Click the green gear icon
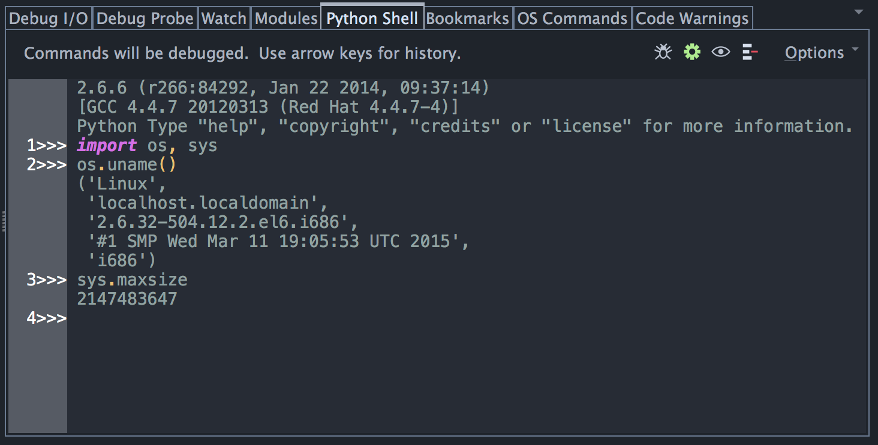Screen dimensions: 878x445 pos(691,52)
